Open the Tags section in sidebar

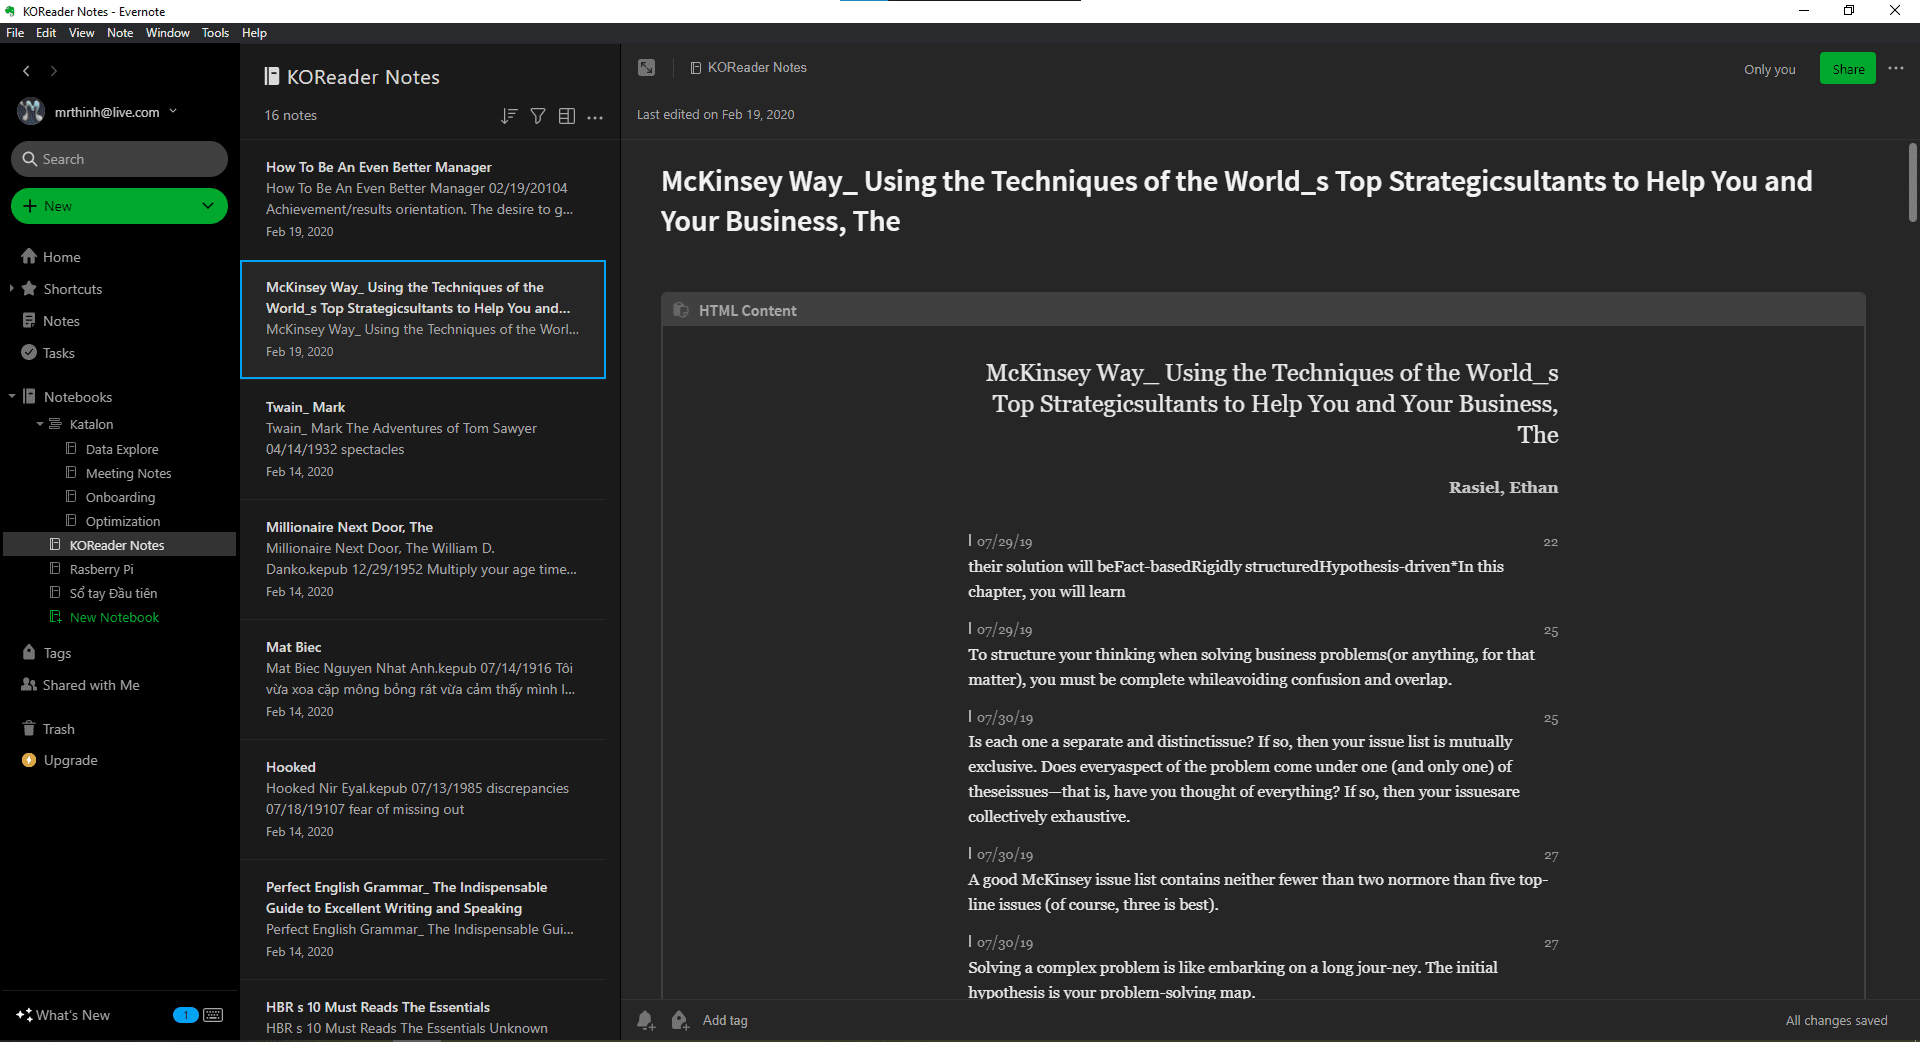pyautogui.click(x=56, y=652)
